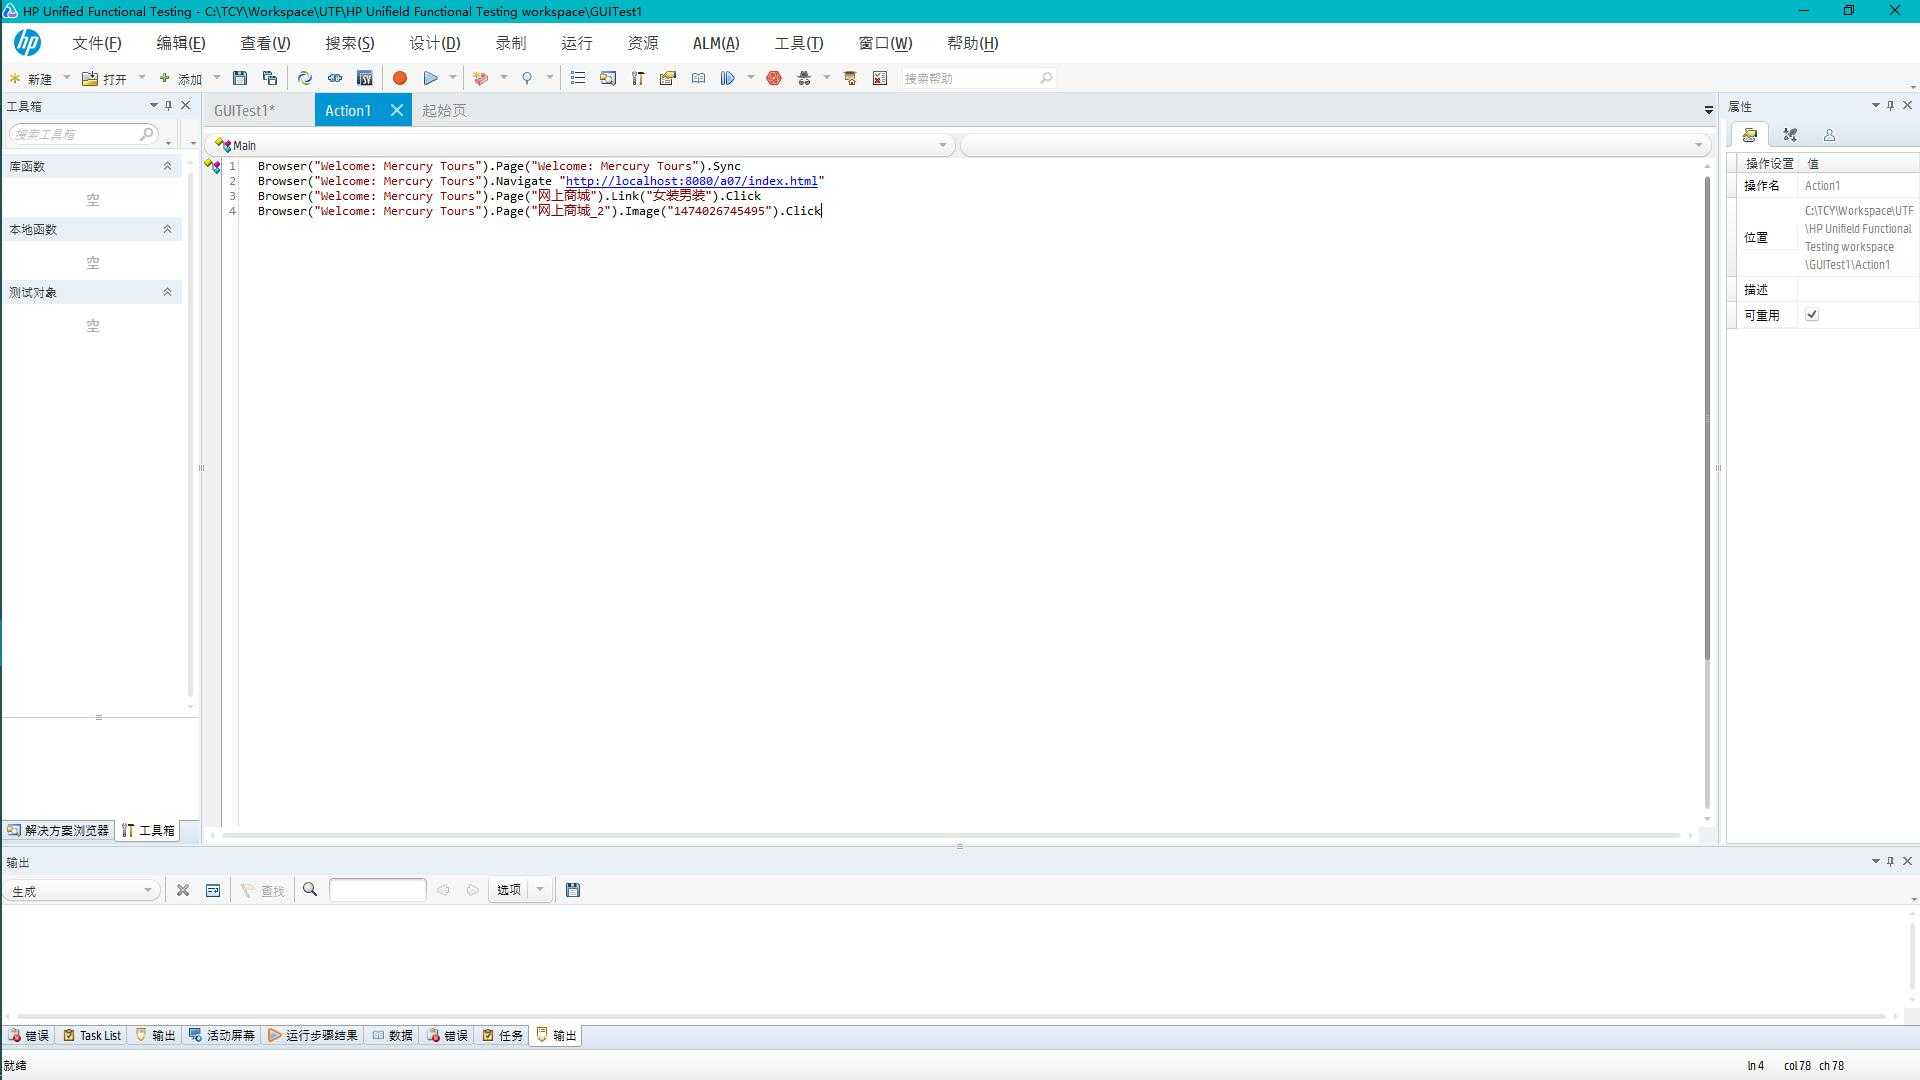This screenshot has width=1920, height=1080.
Task: Click the red Record button in the toolbar
Action: tap(400, 78)
